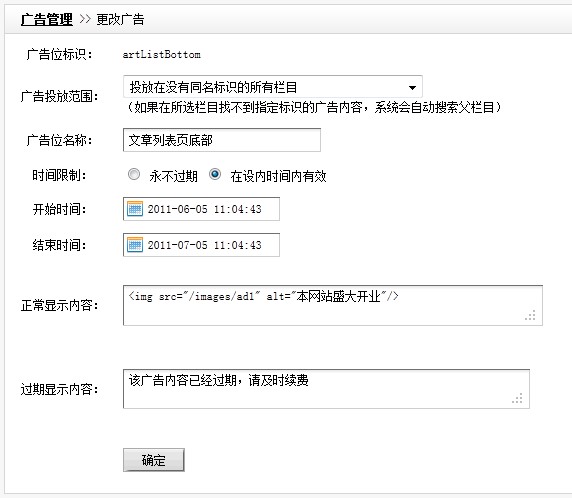Focus the 正常显示内容 textarea
This screenshot has width=572, height=498.
click(333, 306)
